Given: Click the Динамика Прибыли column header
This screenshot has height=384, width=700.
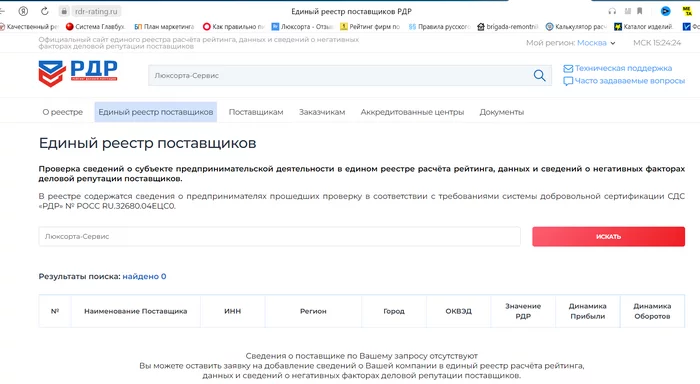Looking at the screenshot, I should [588, 311].
